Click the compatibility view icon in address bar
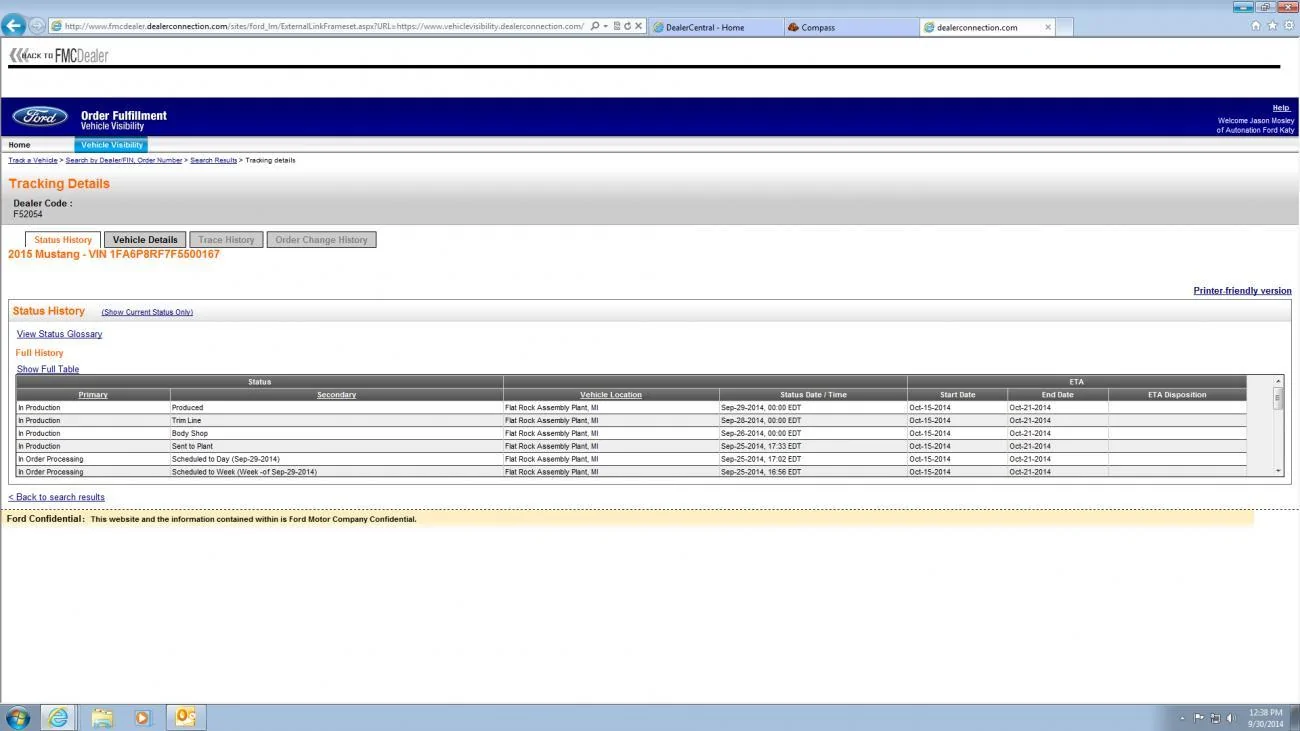Viewport: 1300px width, 731px height. 617,26
